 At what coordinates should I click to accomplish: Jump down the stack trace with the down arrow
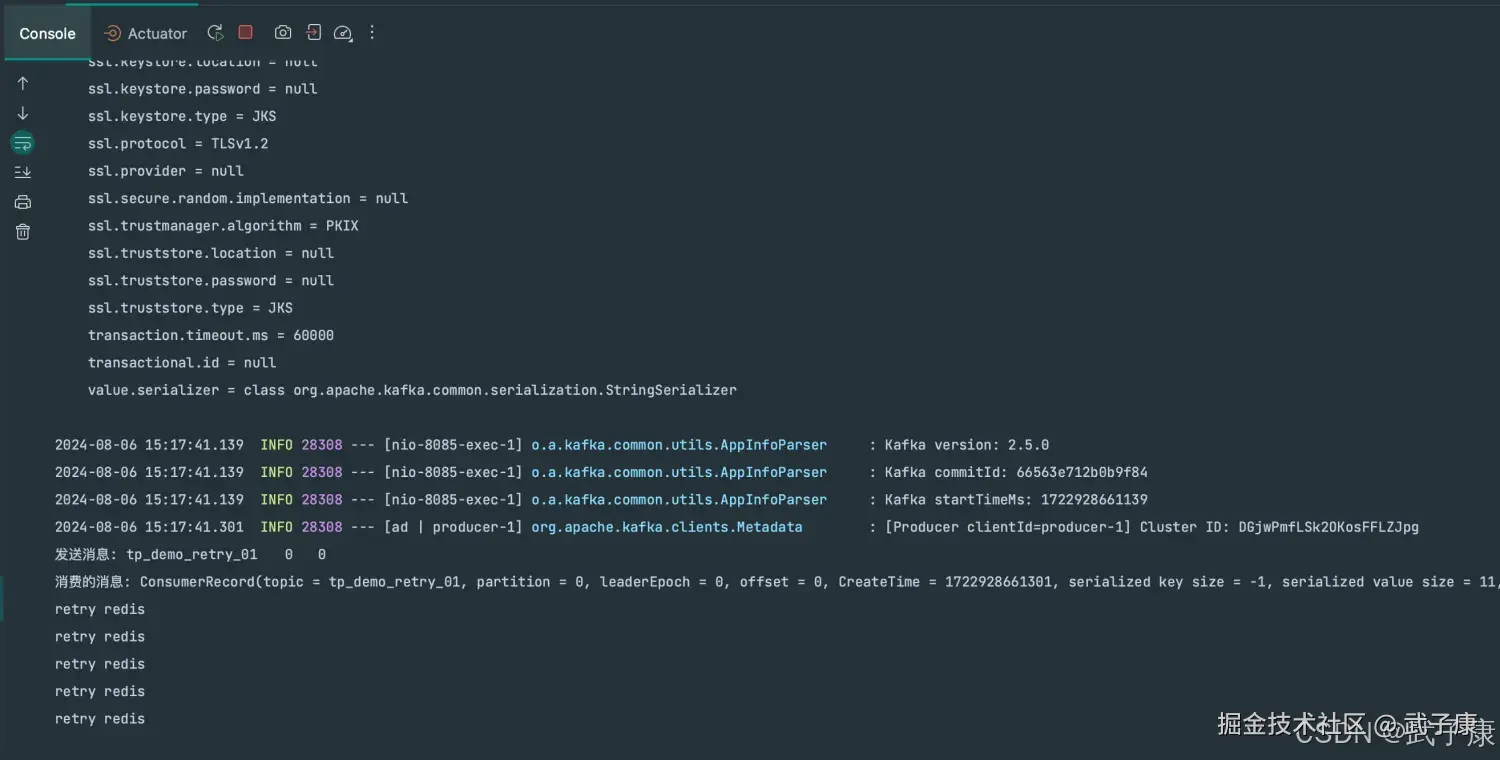(23, 113)
